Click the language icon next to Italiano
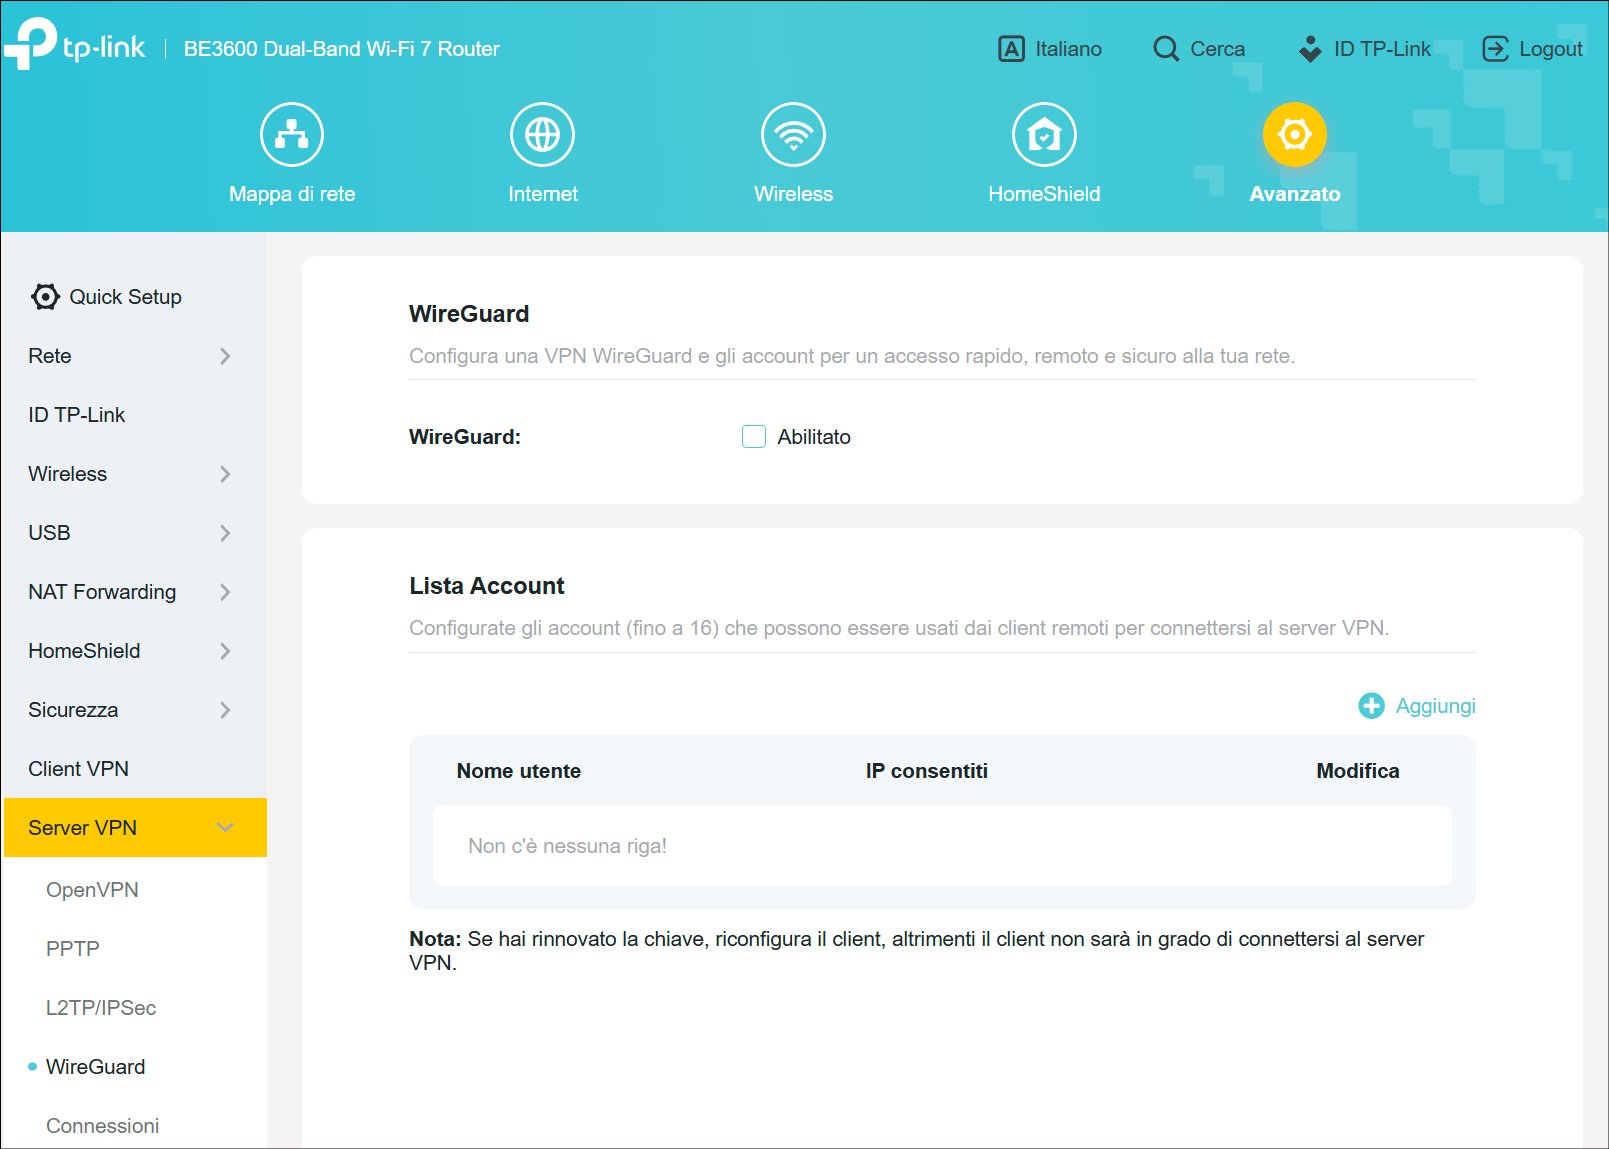Image resolution: width=1609 pixels, height=1149 pixels. [x=1011, y=48]
